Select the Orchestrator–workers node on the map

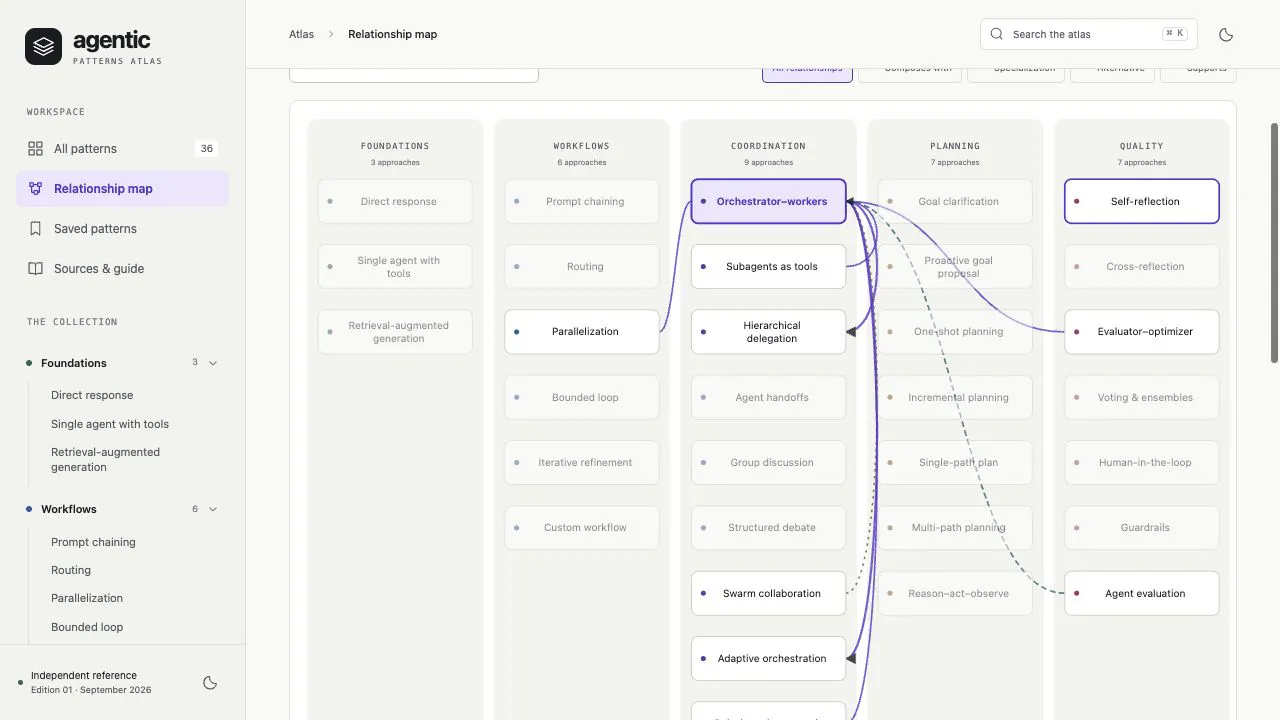(x=768, y=201)
